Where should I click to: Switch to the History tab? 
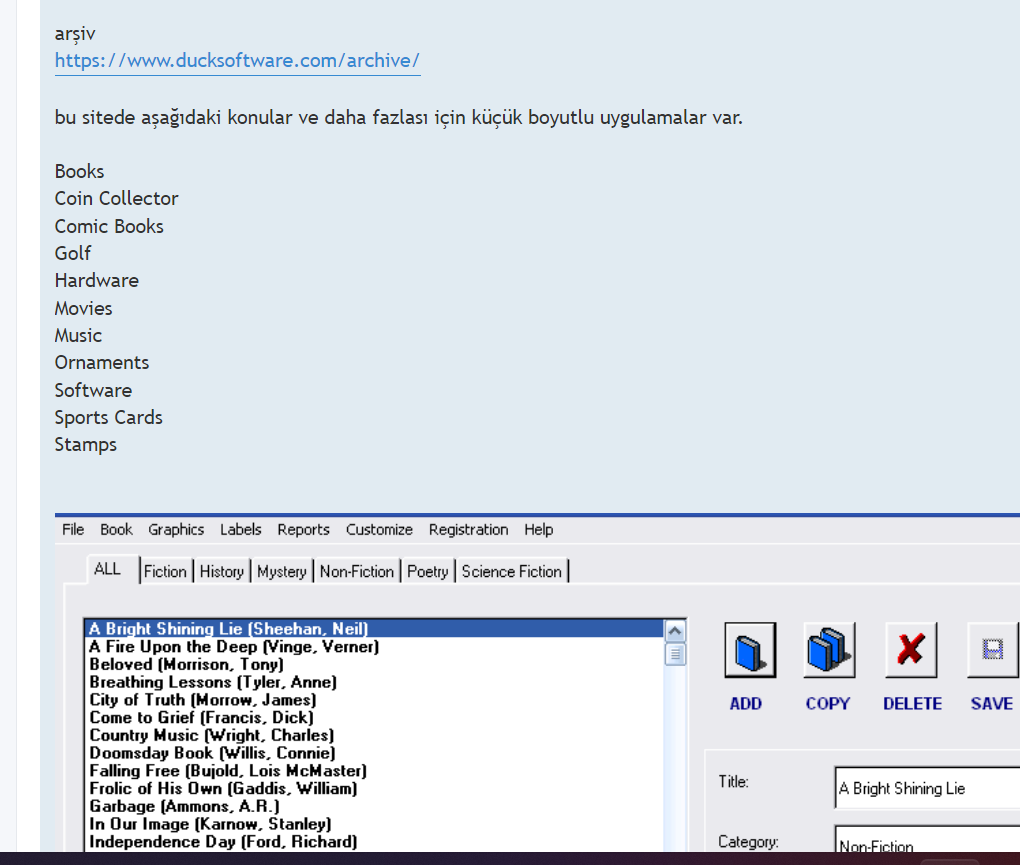[x=222, y=571]
